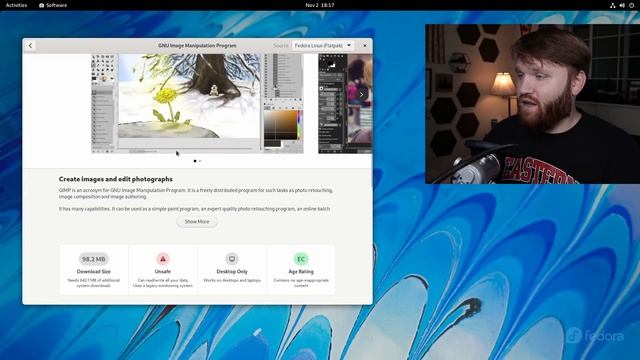This screenshot has width=640, height=360.
Task: Open the Software app menu in top bar
Action: pos(53,5)
